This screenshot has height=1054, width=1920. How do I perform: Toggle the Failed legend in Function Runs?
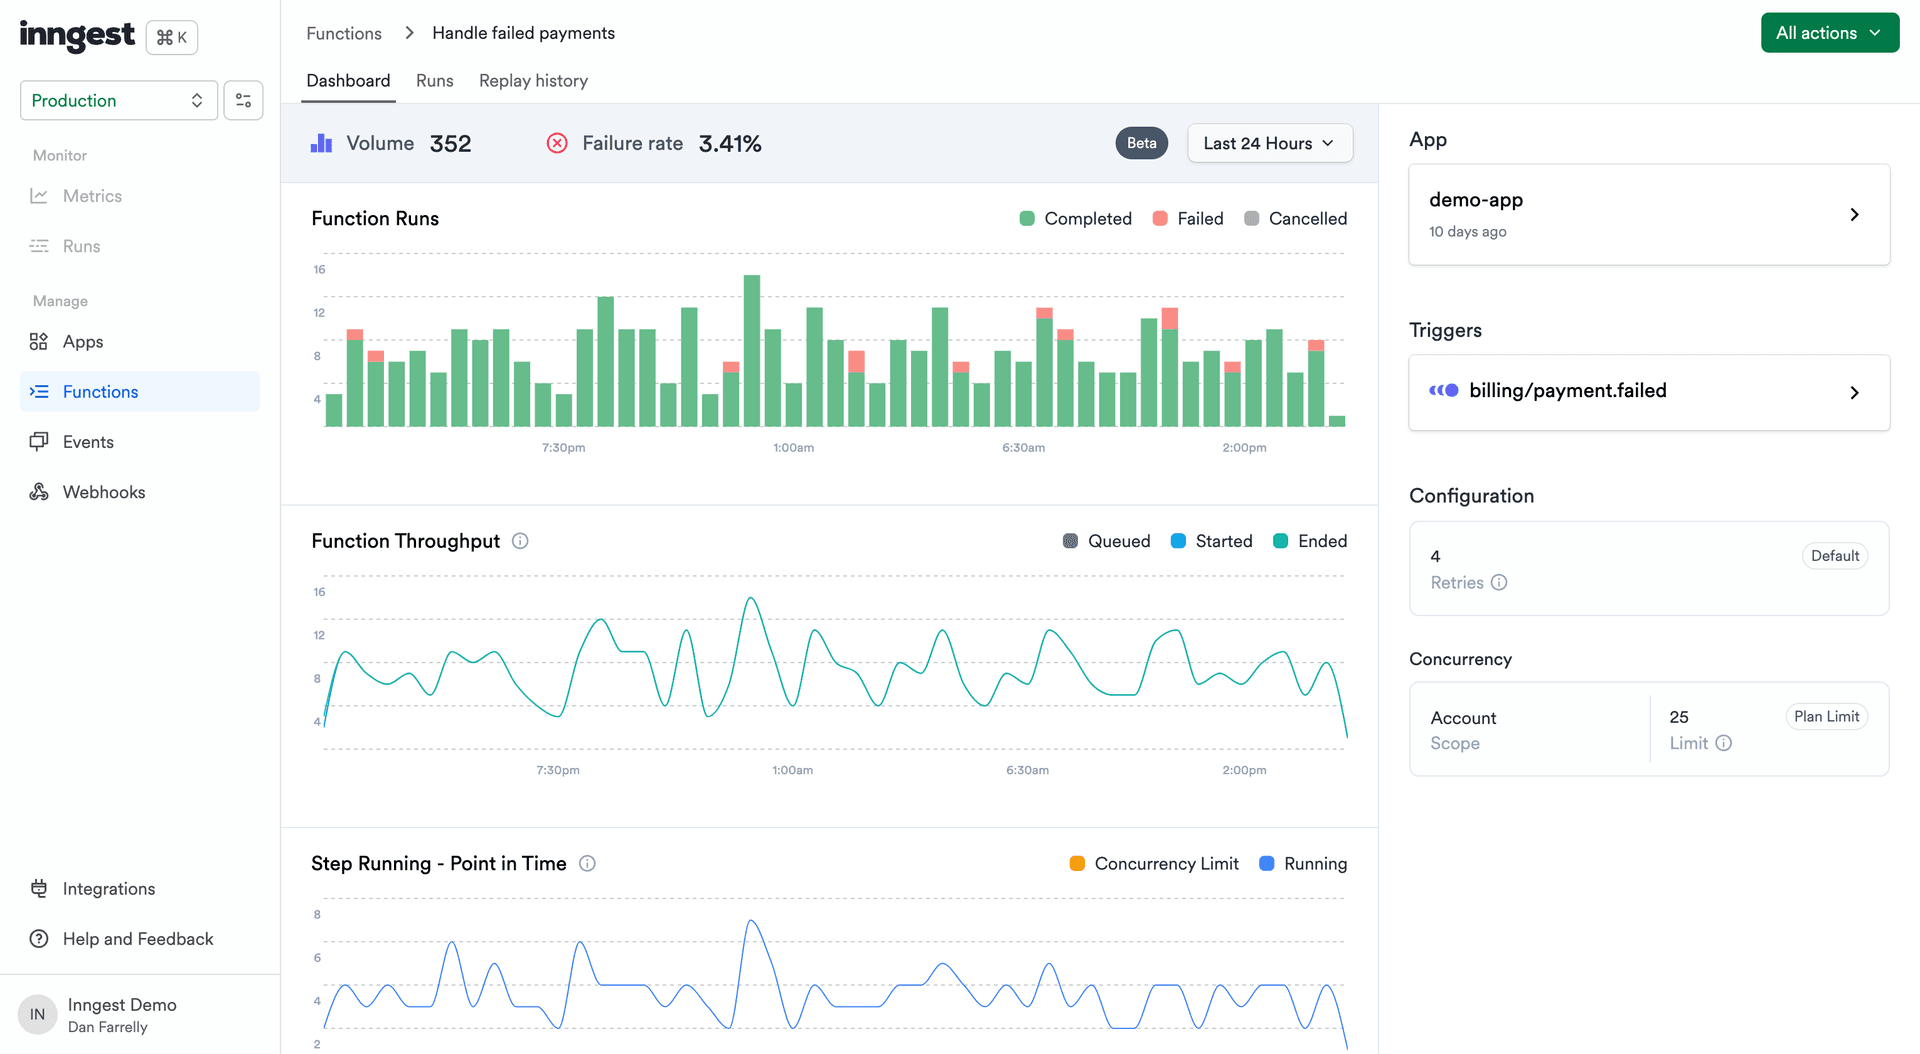pos(1188,218)
